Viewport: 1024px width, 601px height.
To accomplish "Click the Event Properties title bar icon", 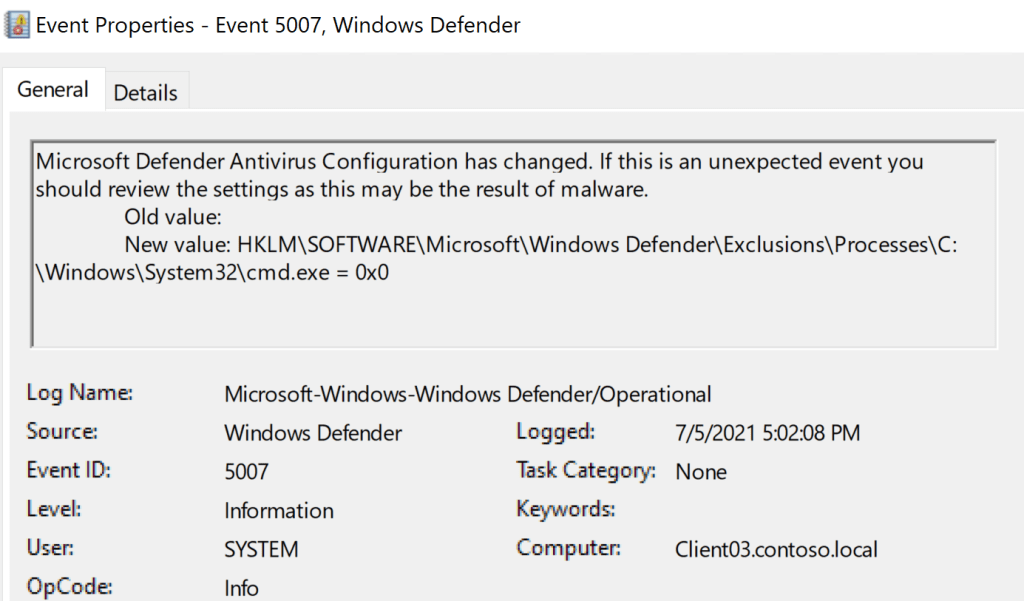I will click(x=18, y=25).
